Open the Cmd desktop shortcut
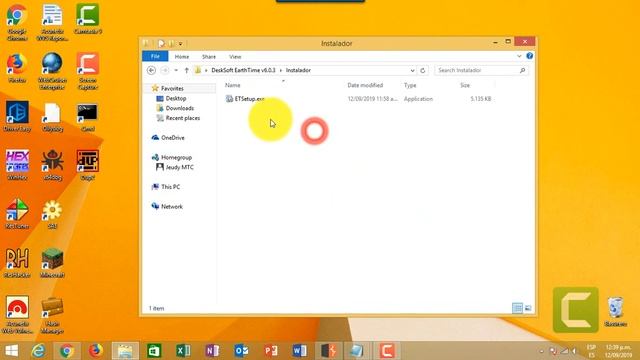 coord(88,118)
